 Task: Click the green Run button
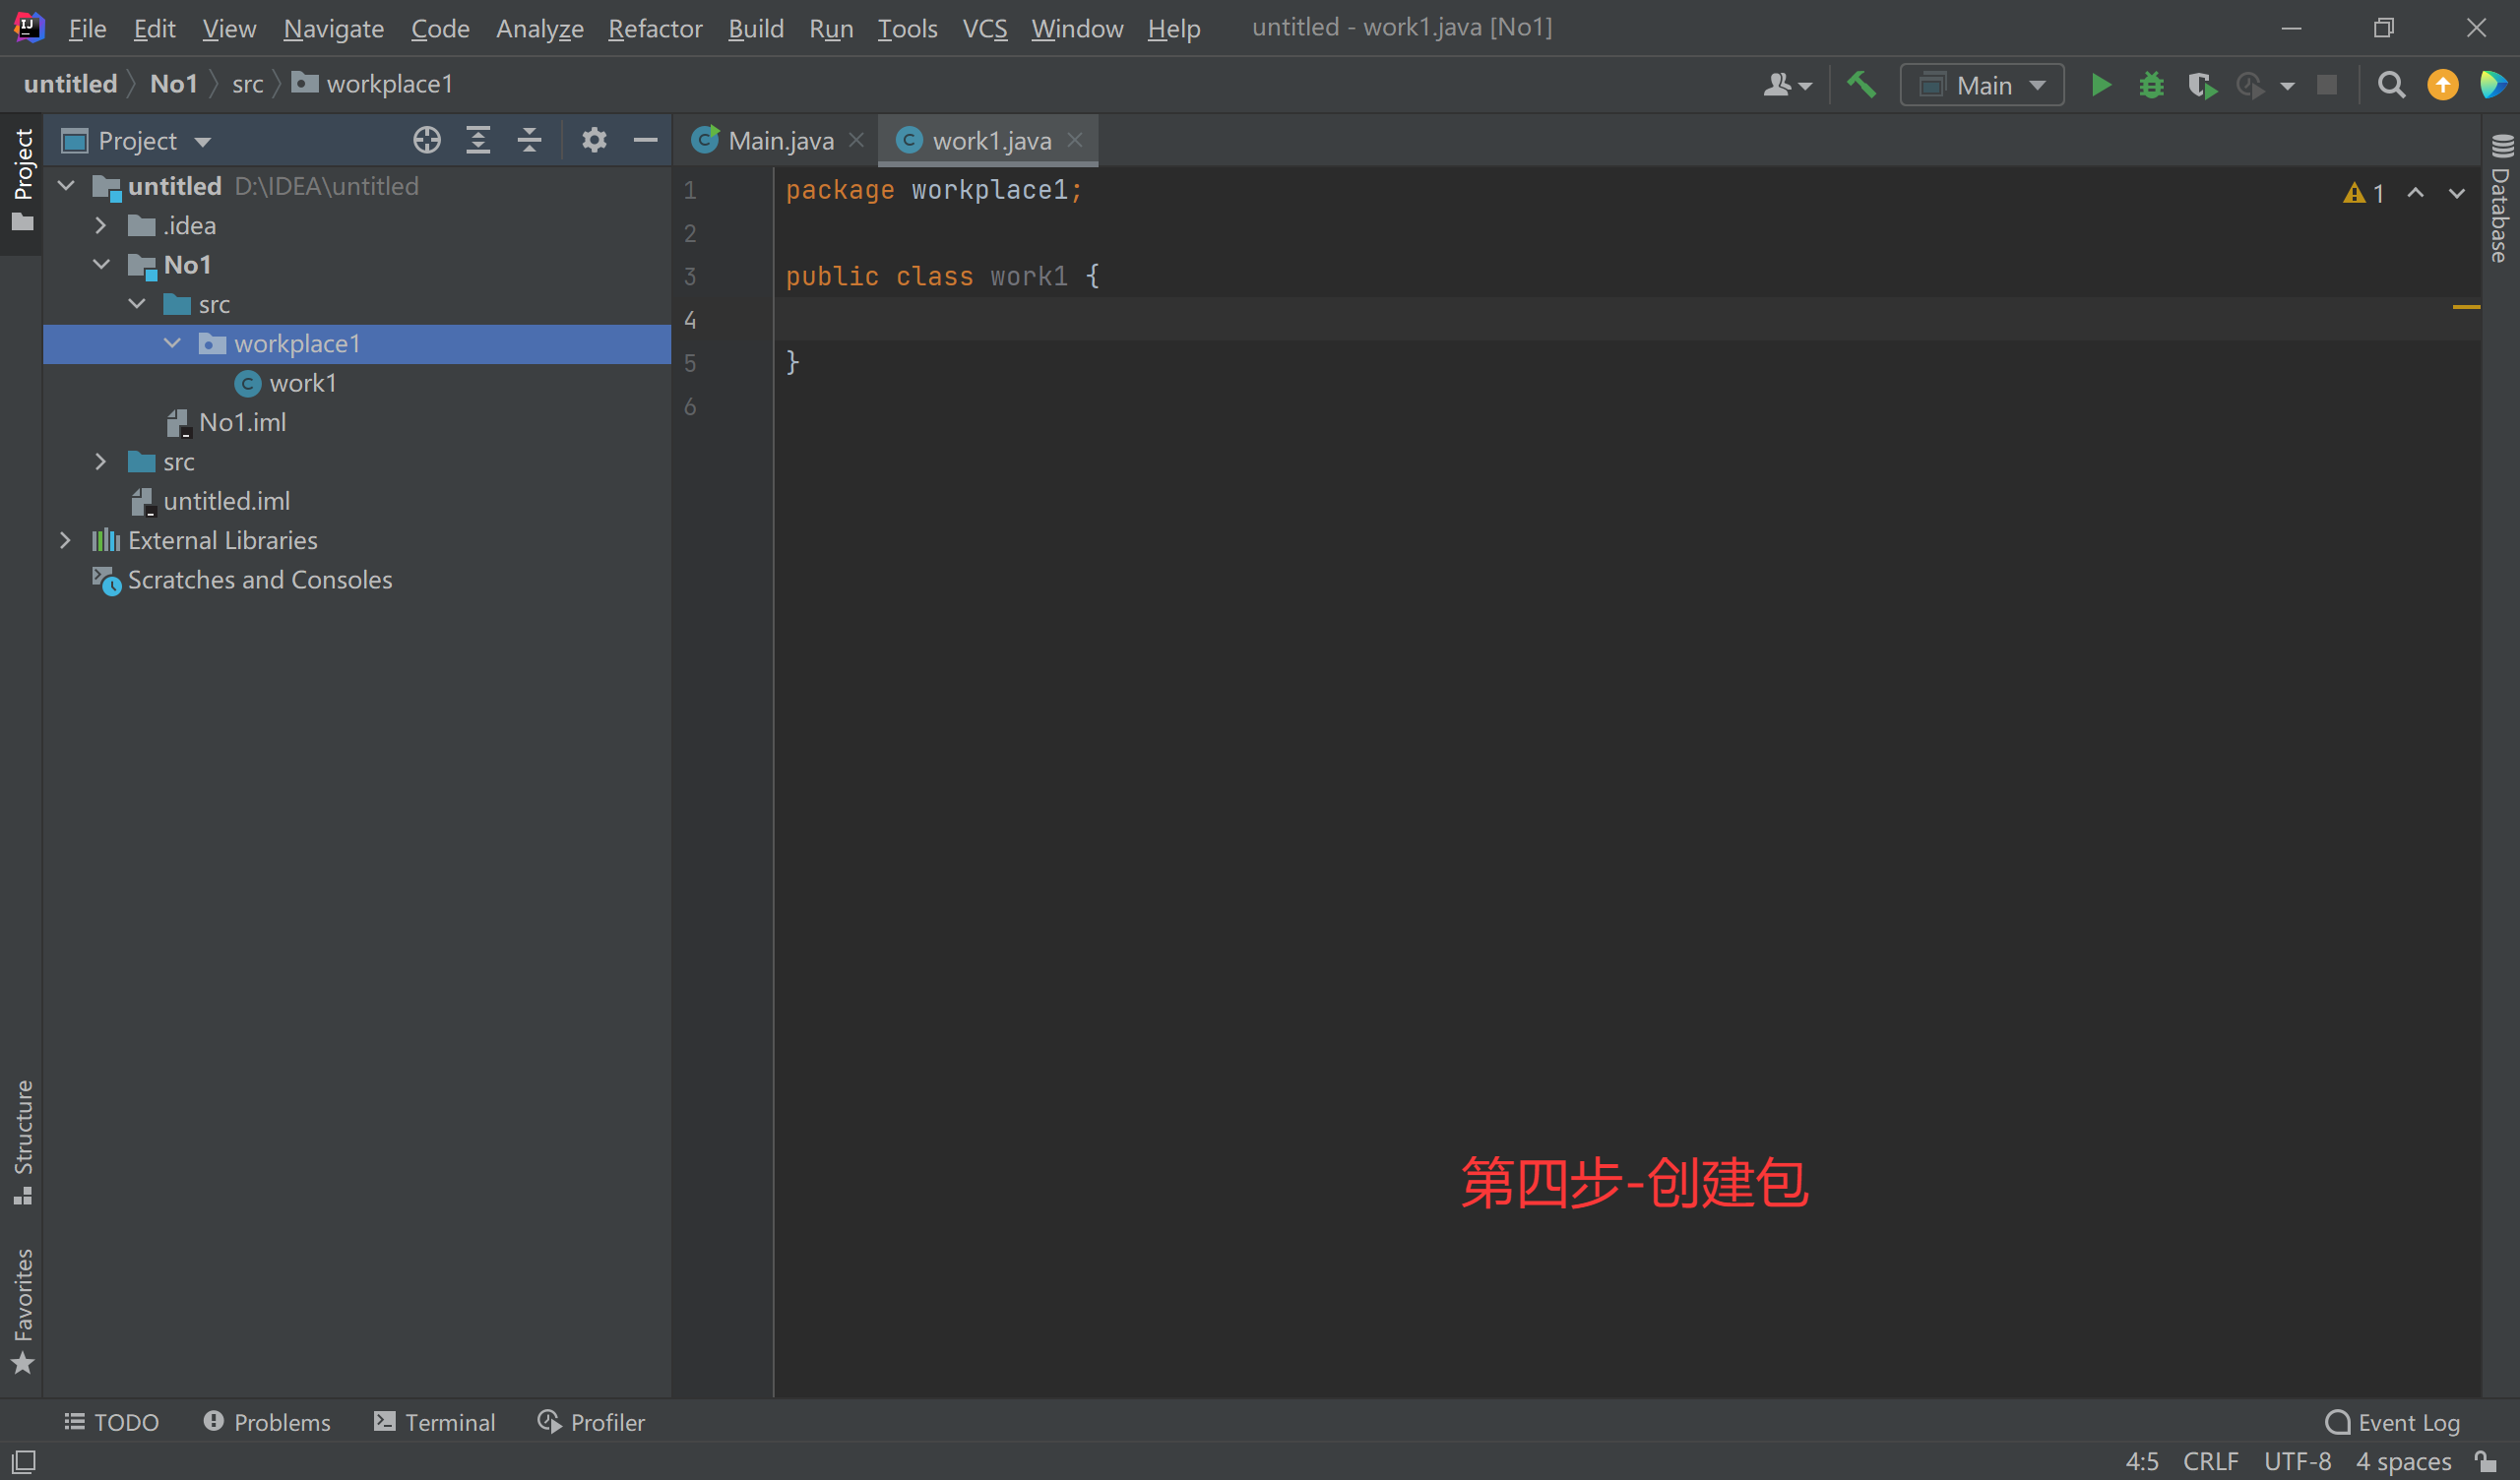(x=2100, y=86)
